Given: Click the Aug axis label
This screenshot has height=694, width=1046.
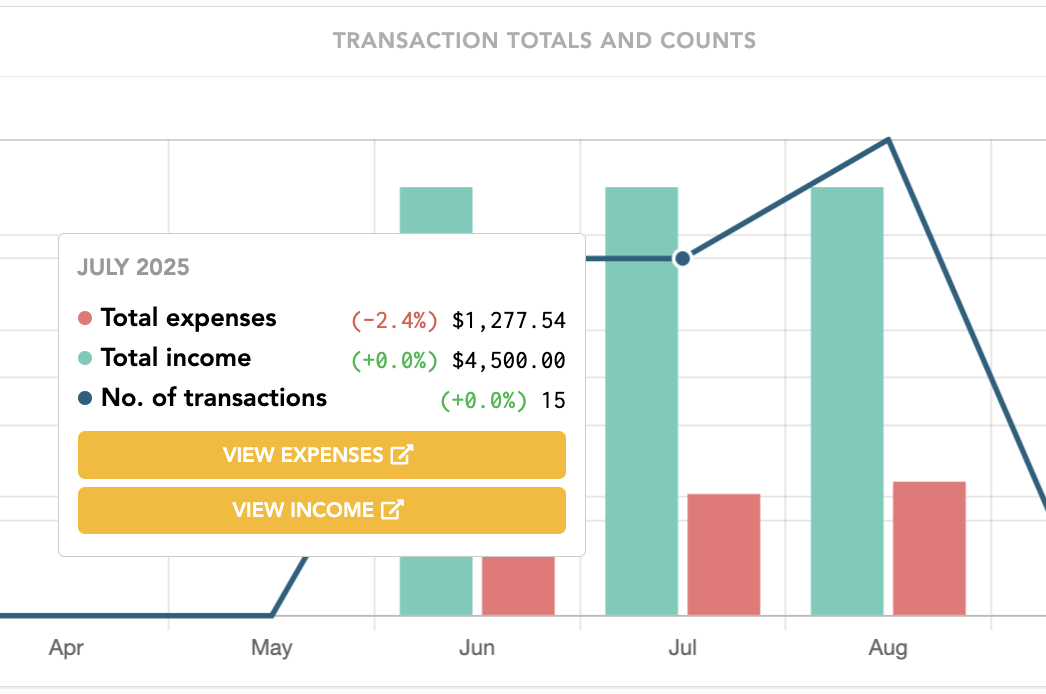Looking at the screenshot, I should click(x=888, y=648).
